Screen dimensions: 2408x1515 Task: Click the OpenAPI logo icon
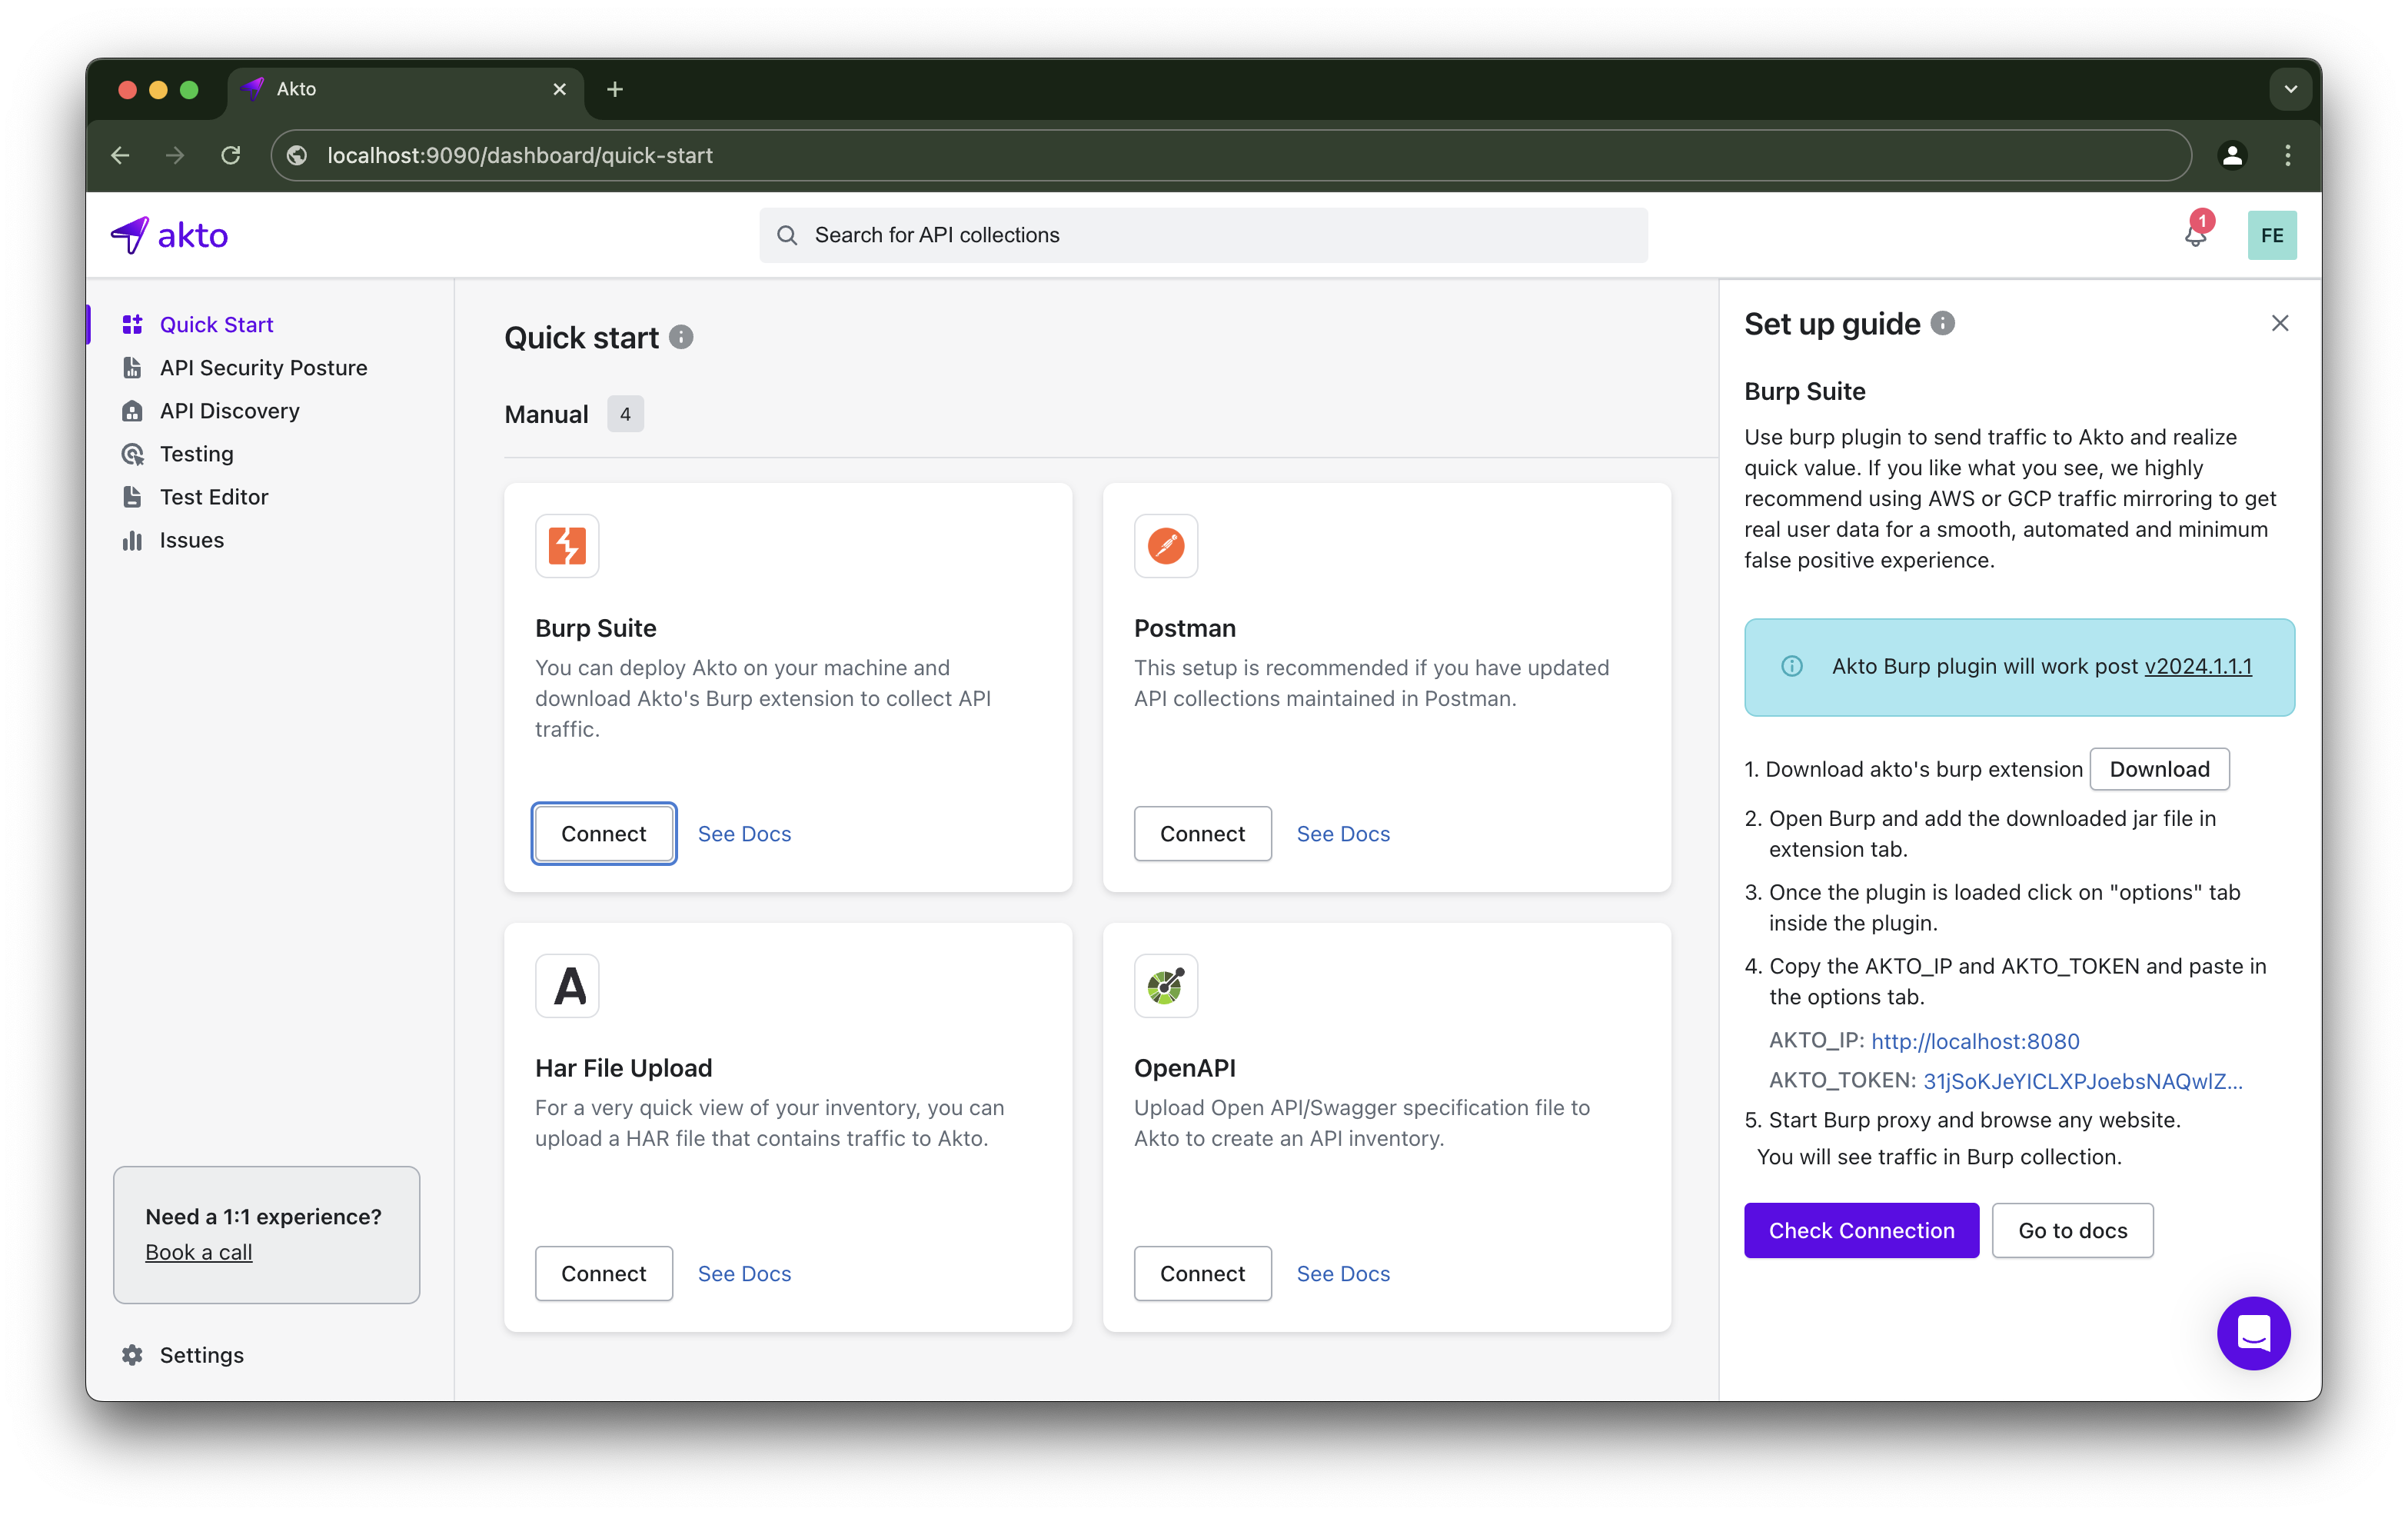coord(1165,986)
